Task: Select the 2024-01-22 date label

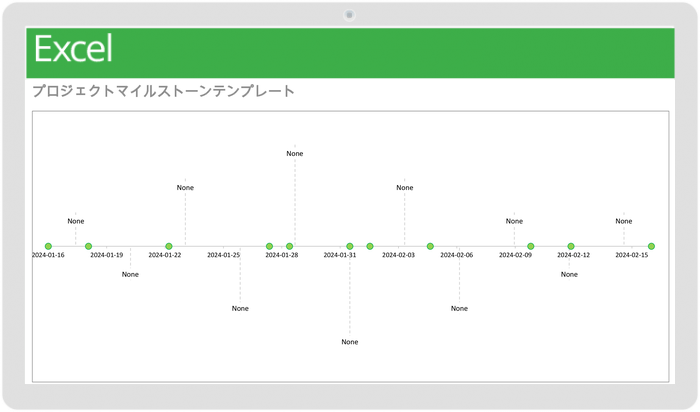Action: coord(165,255)
